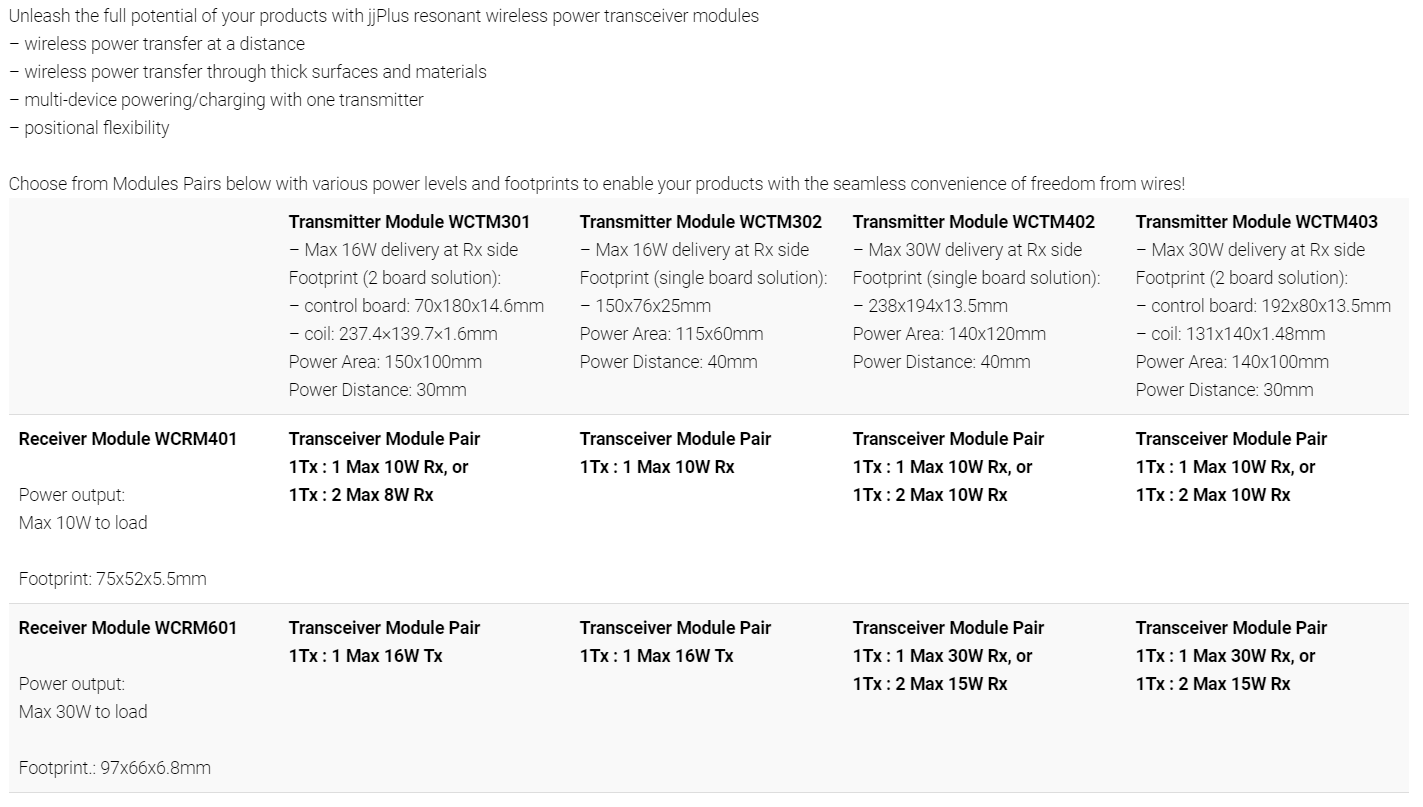Click "Footprint: 75x52x5.5mm" text
This screenshot has width=1423, height=807.
click(x=112, y=579)
